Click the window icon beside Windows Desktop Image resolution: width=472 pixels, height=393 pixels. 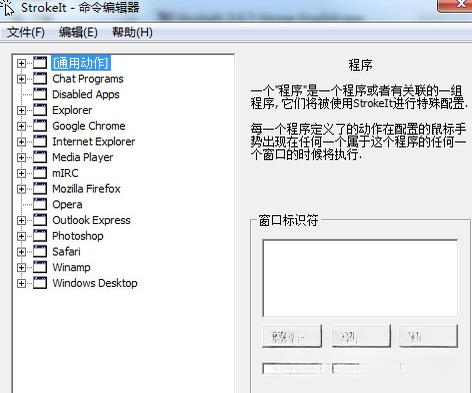click(x=40, y=283)
